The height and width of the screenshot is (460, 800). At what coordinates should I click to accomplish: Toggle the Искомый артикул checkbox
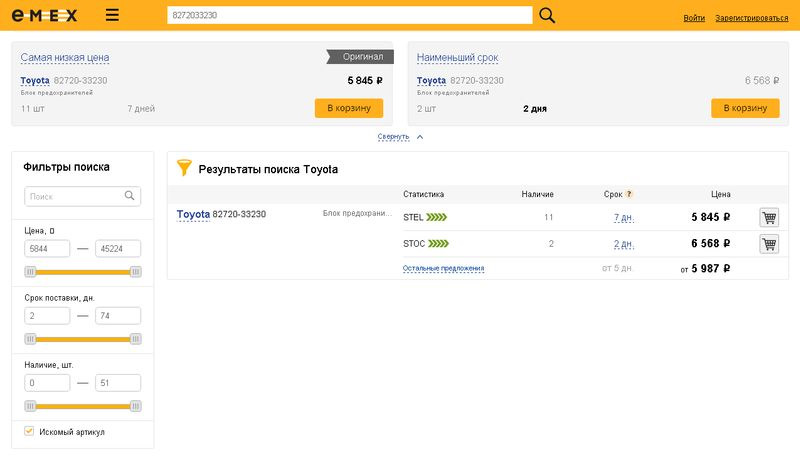tap(29, 431)
